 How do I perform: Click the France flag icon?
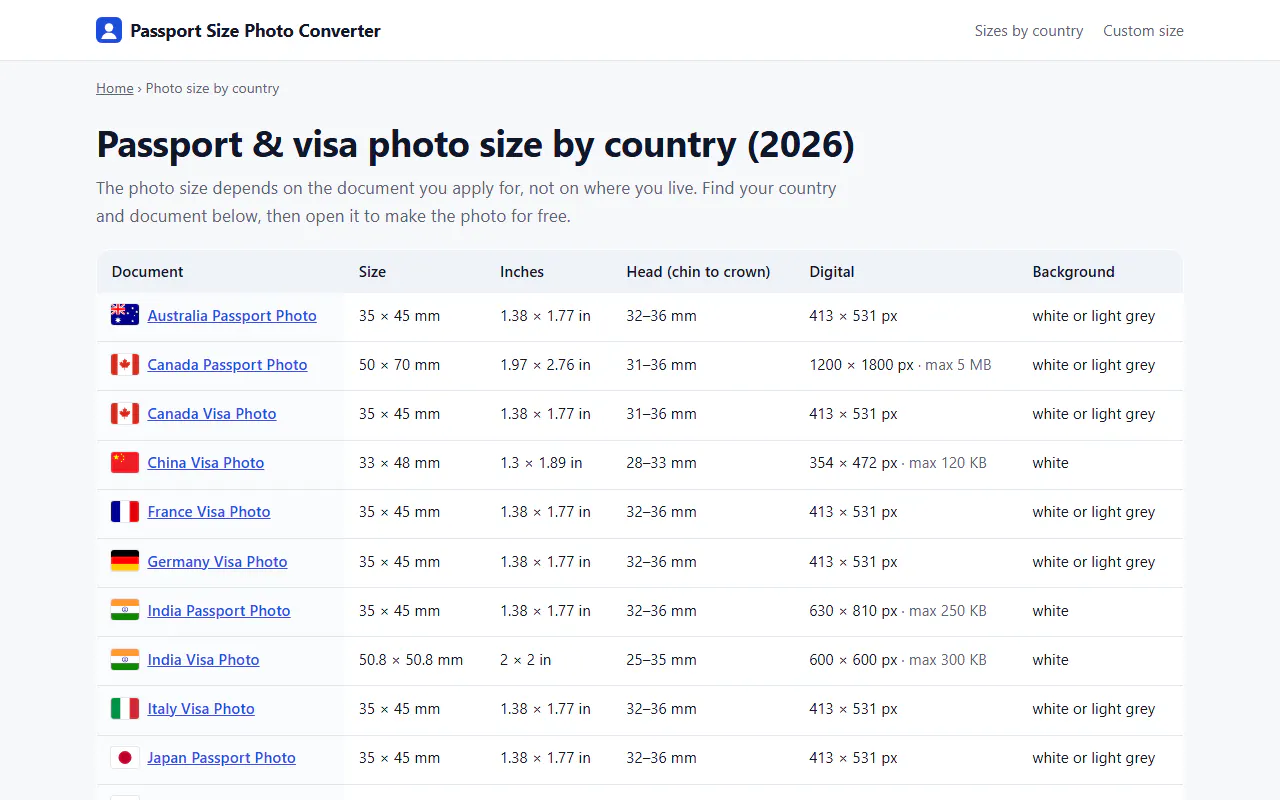pyautogui.click(x=125, y=511)
